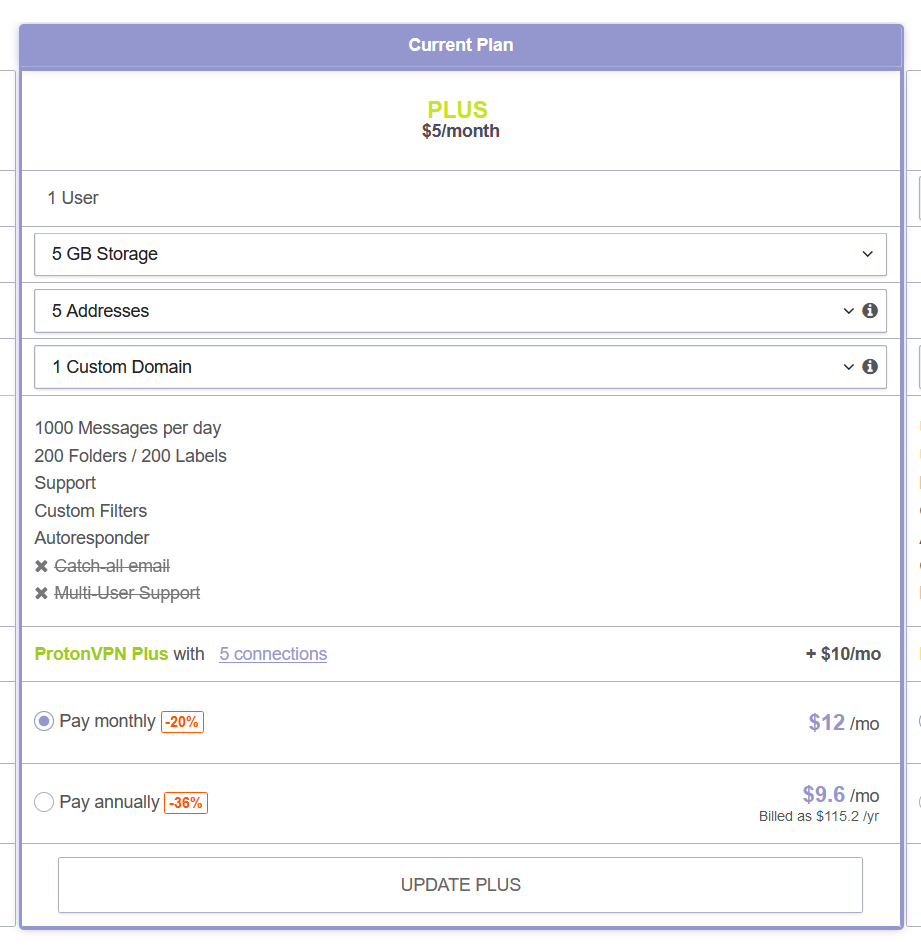Click the UPDATE PLUS button
The width and height of the screenshot is (921, 951).
pyautogui.click(x=460, y=885)
